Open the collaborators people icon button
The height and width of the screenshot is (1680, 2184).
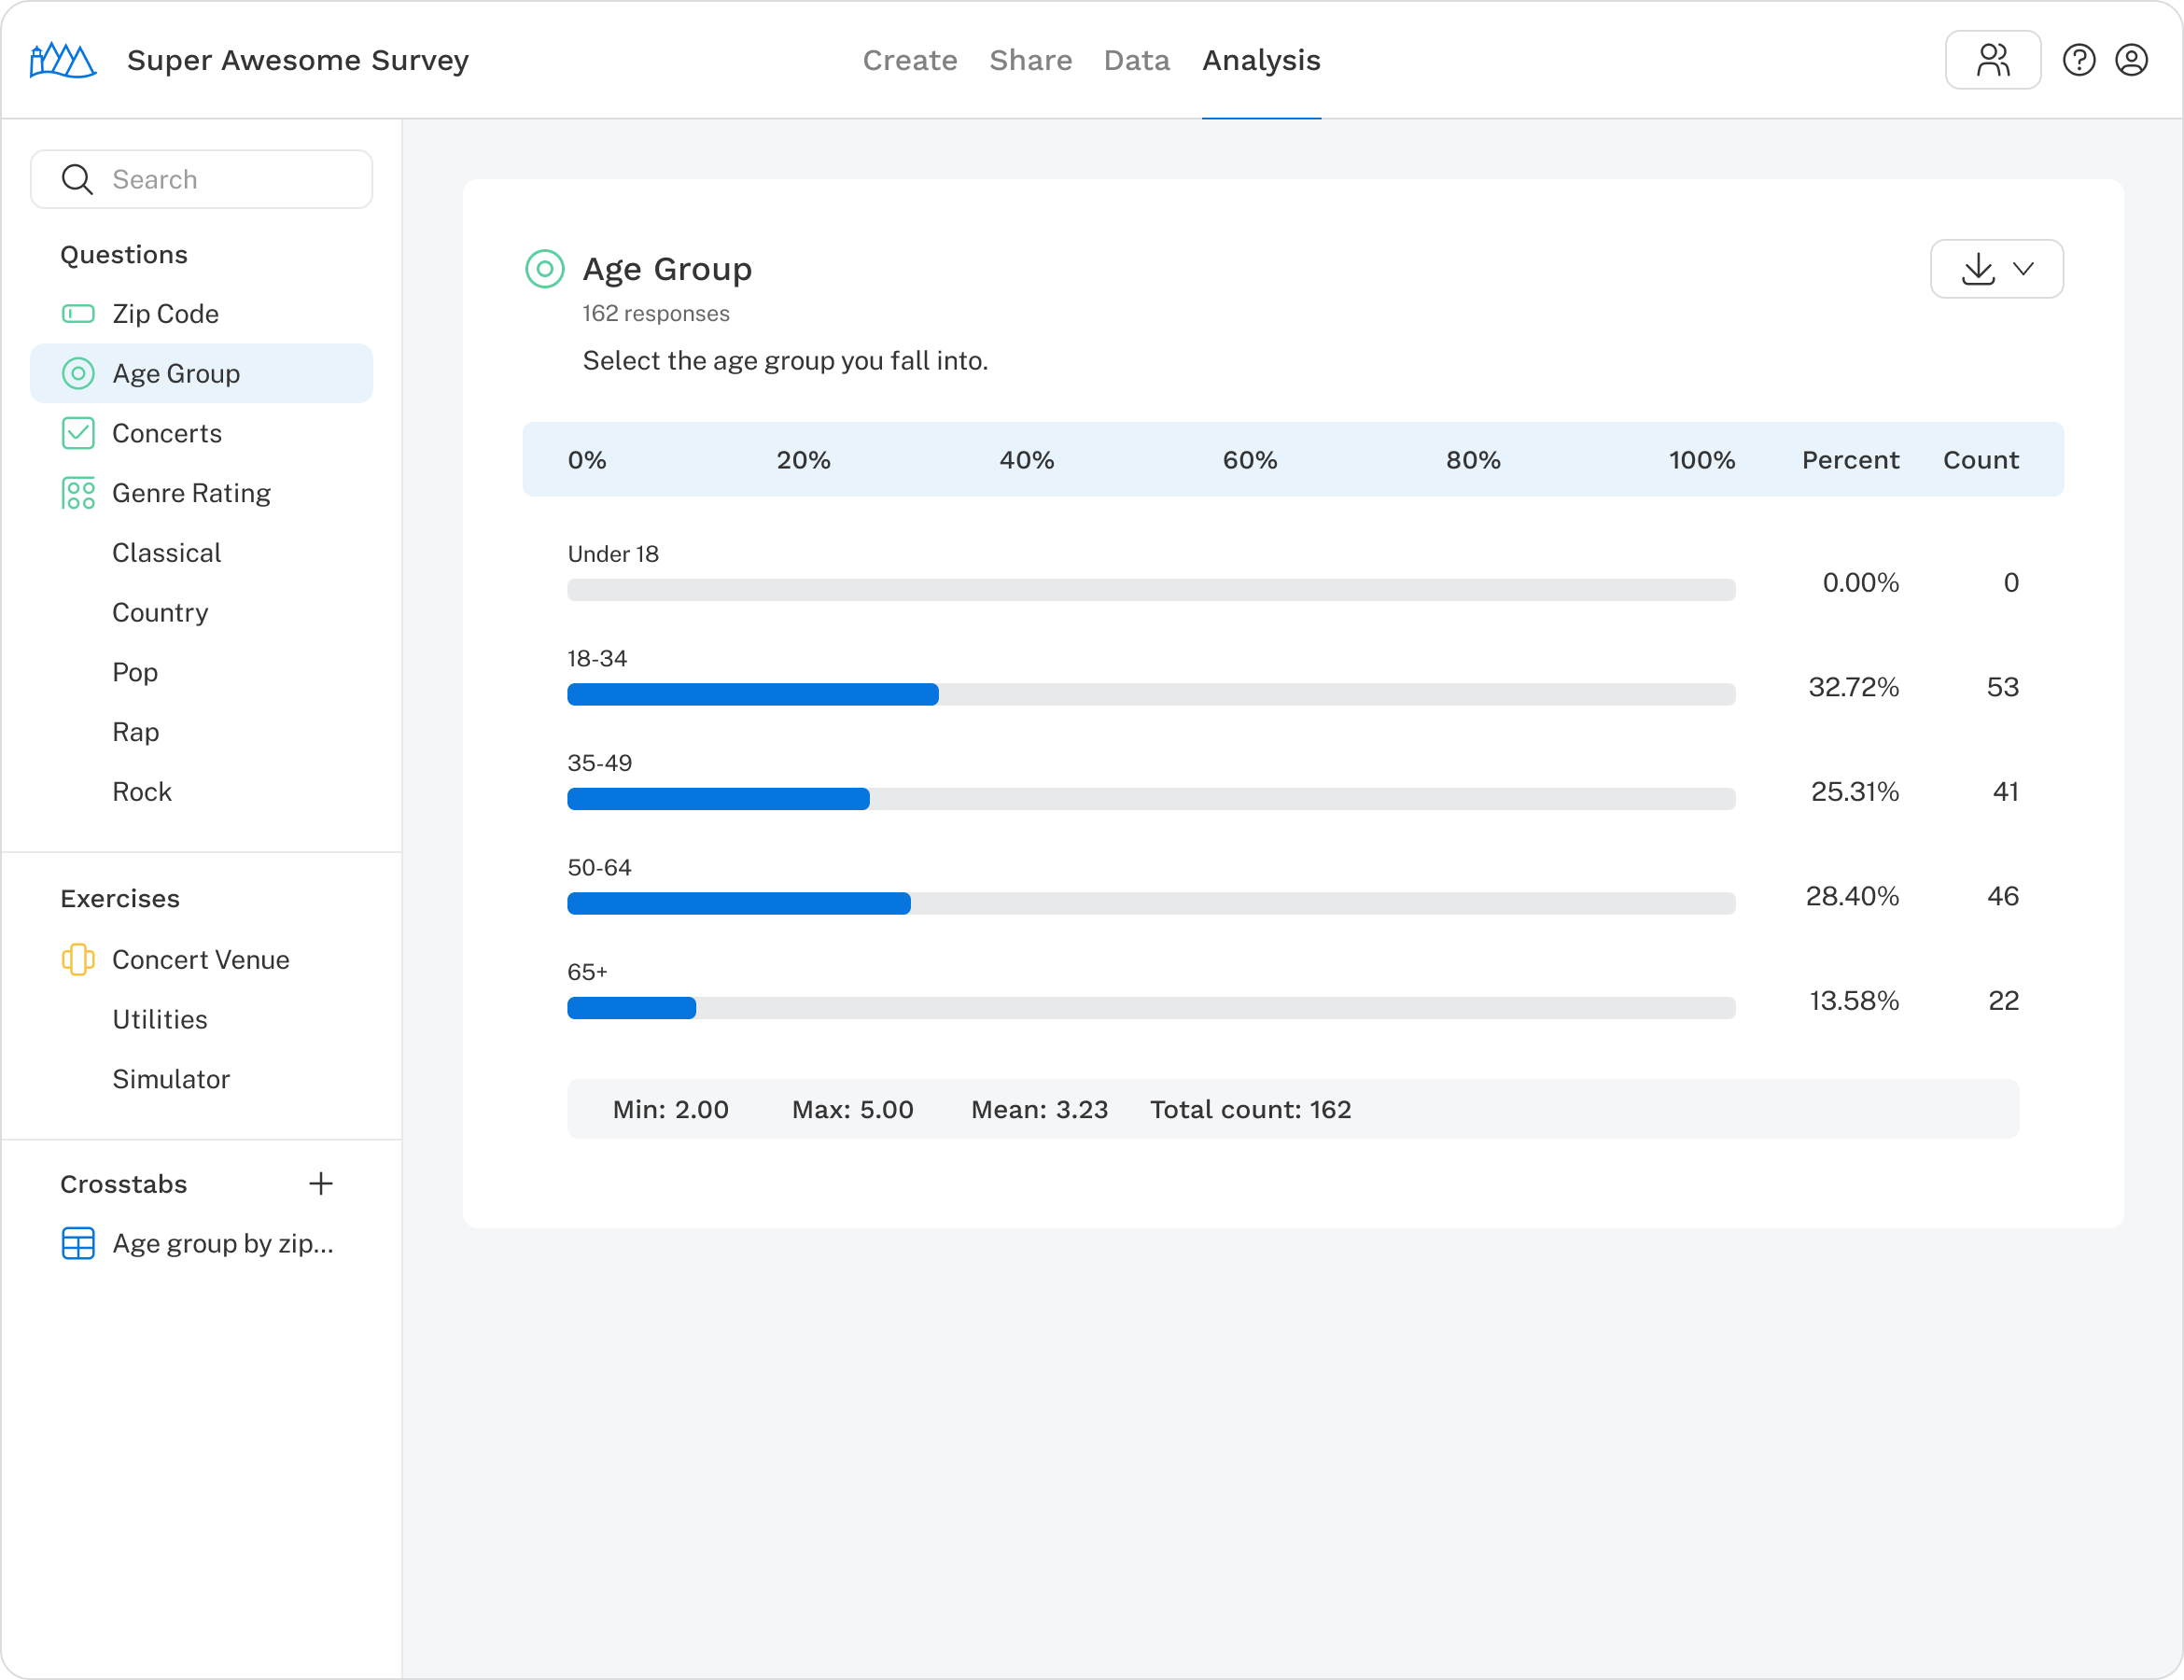(1992, 60)
